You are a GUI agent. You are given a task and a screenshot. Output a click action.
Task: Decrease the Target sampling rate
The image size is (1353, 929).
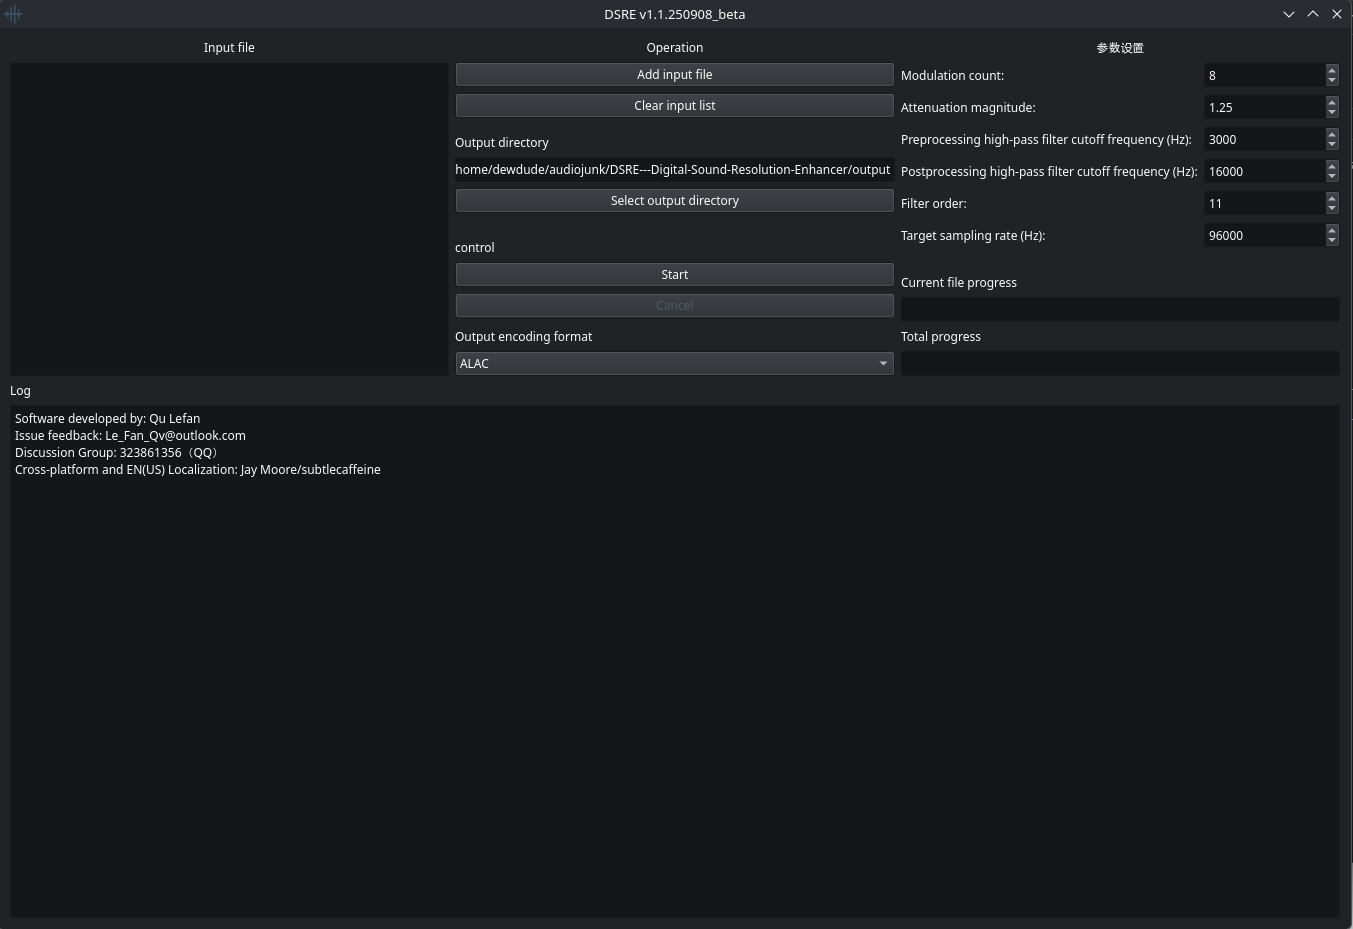1331,240
